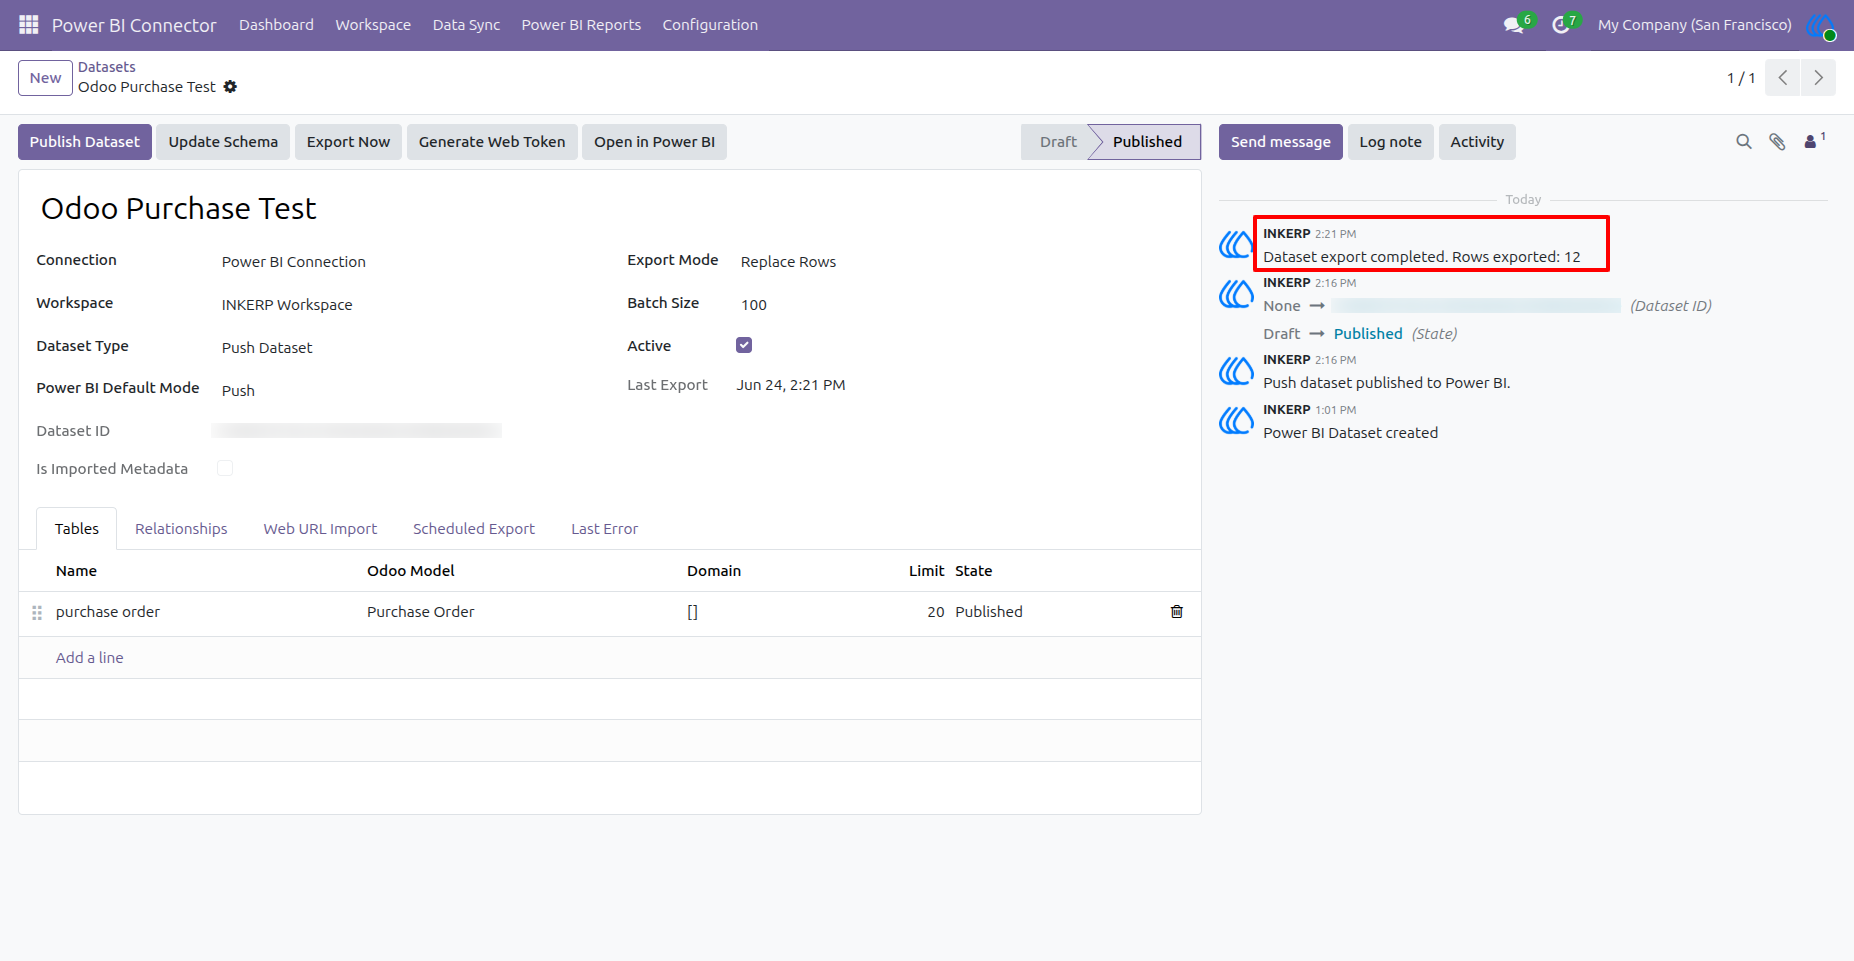Viewport: 1854px width, 961px height.
Task: Search messages in chatter magnifier icon
Action: coord(1744,142)
